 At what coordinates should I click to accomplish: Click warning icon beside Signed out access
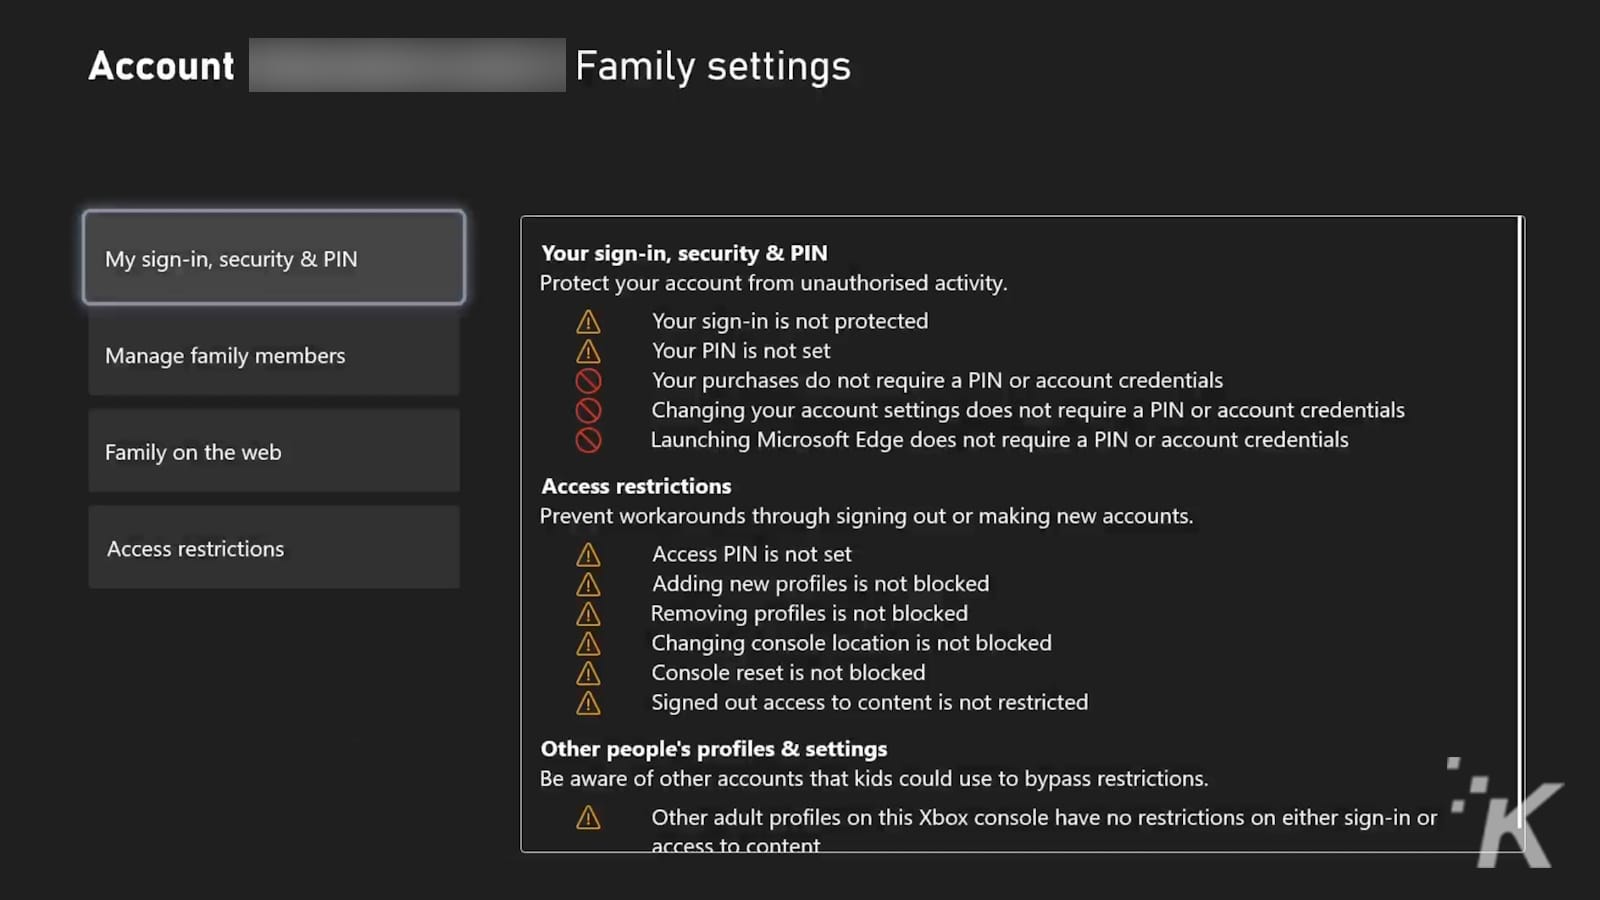pos(588,702)
